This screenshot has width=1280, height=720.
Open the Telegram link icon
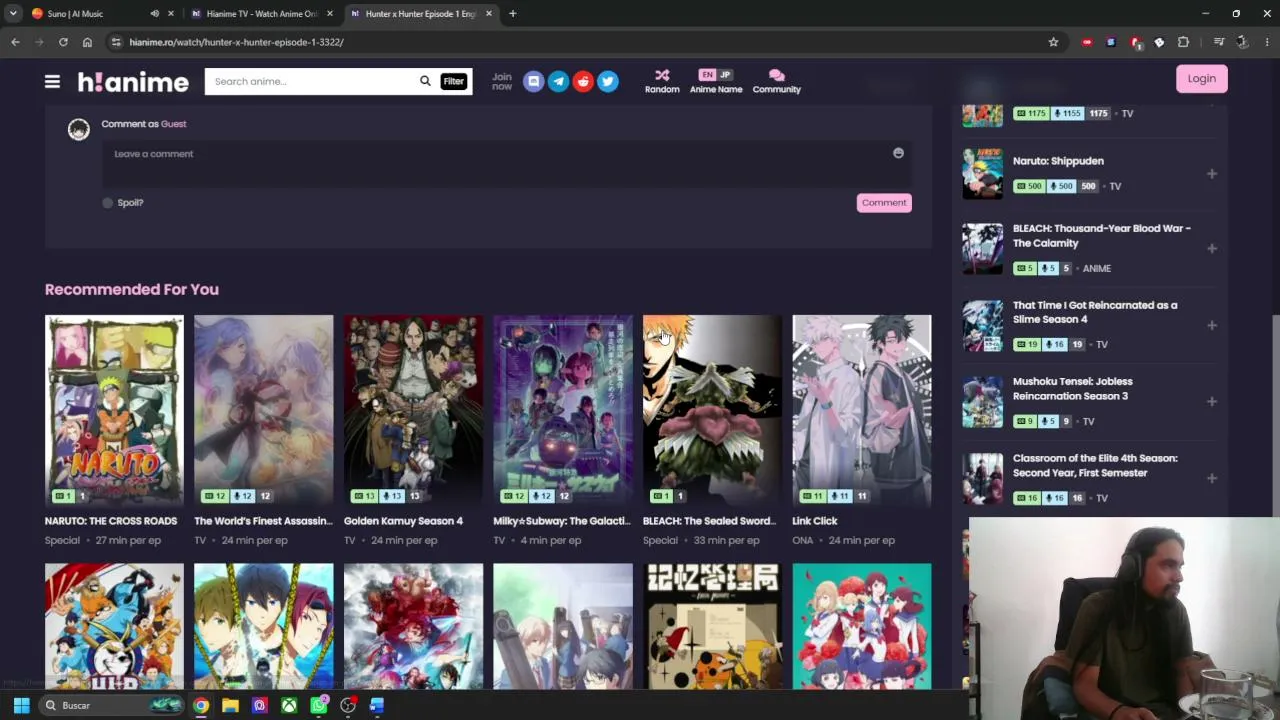coord(558,81)
